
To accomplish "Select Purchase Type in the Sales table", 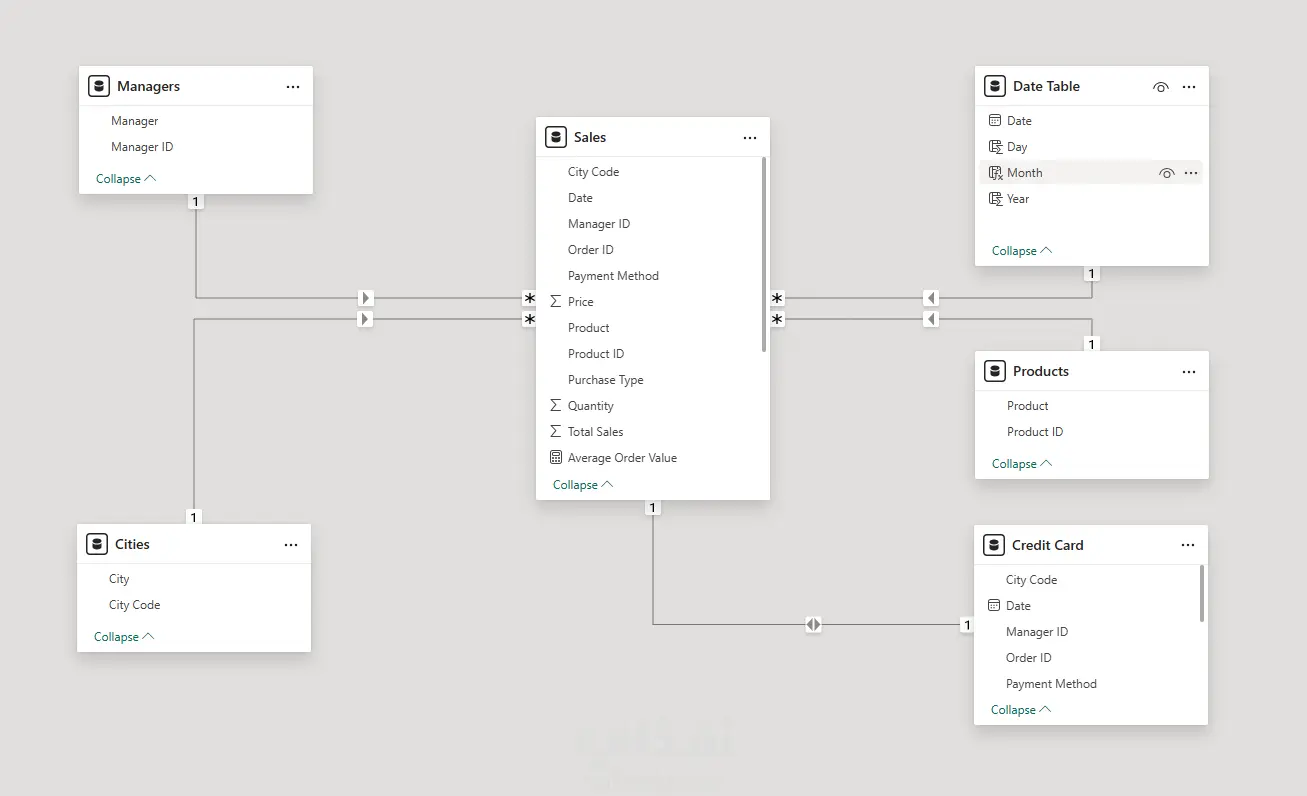I will coord(606,380).
